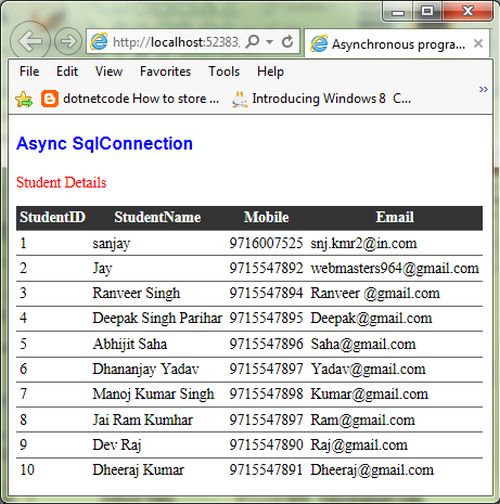The image size is (500, 504).
Task: Click the Email column header
Action: click(x=395, y=217)
